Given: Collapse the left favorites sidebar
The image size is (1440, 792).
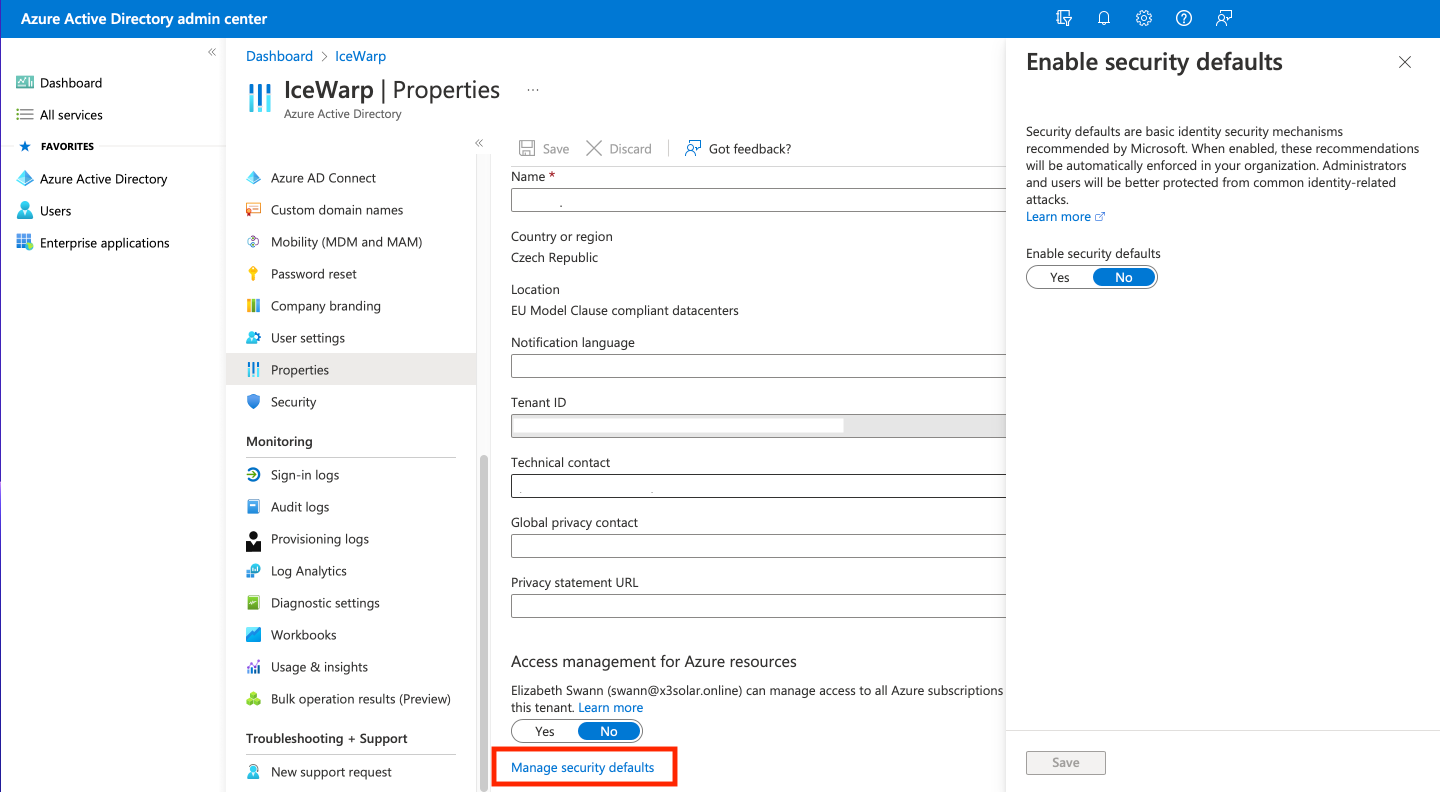Looking at the screenshot, I should click(212, 52).
